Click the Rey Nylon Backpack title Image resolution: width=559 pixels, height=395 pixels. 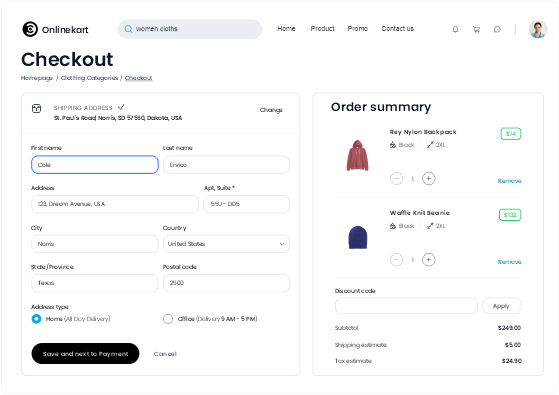tap(423, 132)
